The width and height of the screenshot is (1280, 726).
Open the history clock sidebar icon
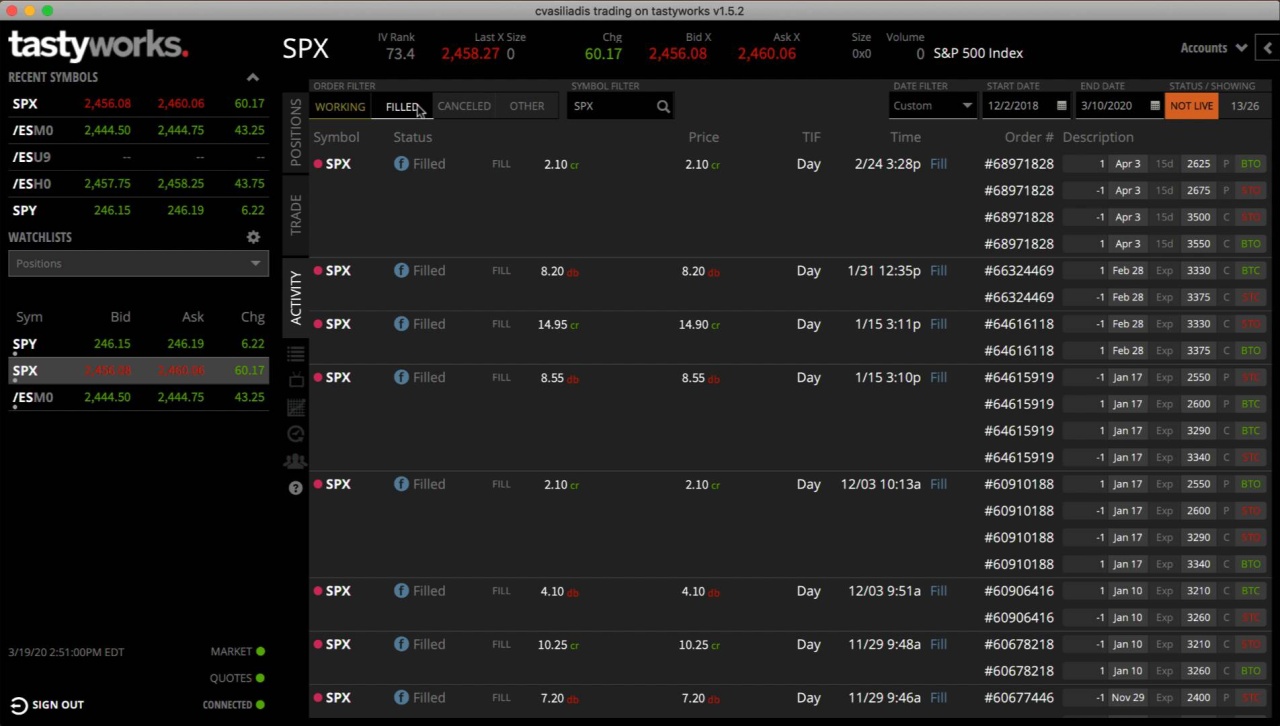coord(295,434)
